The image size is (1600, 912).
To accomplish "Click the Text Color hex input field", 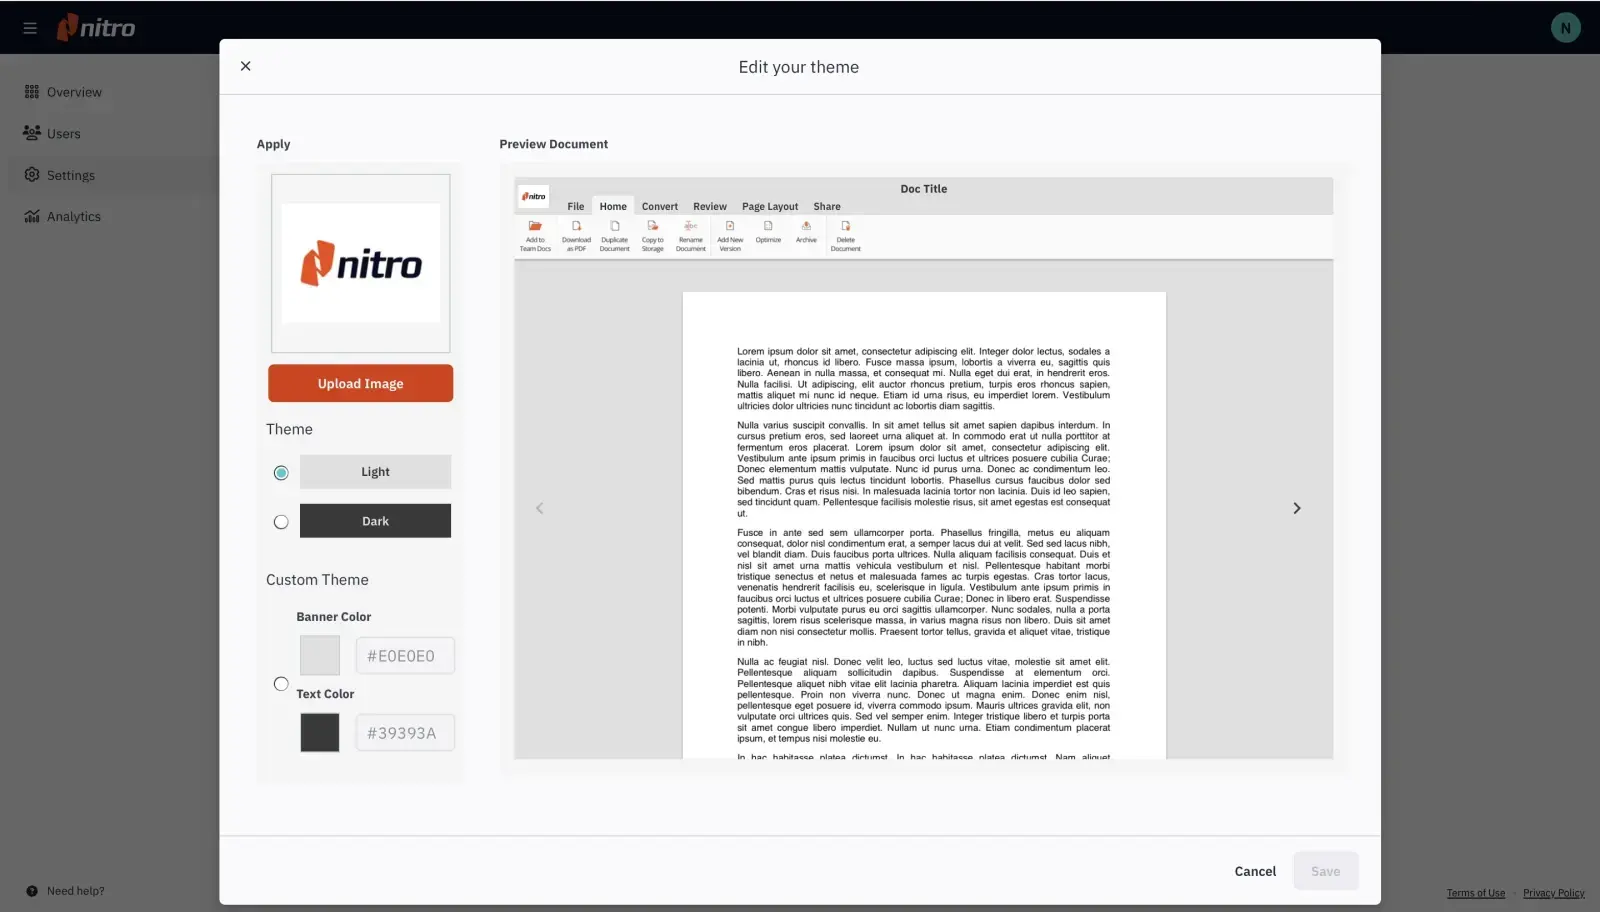I will [x=404, y=733].
